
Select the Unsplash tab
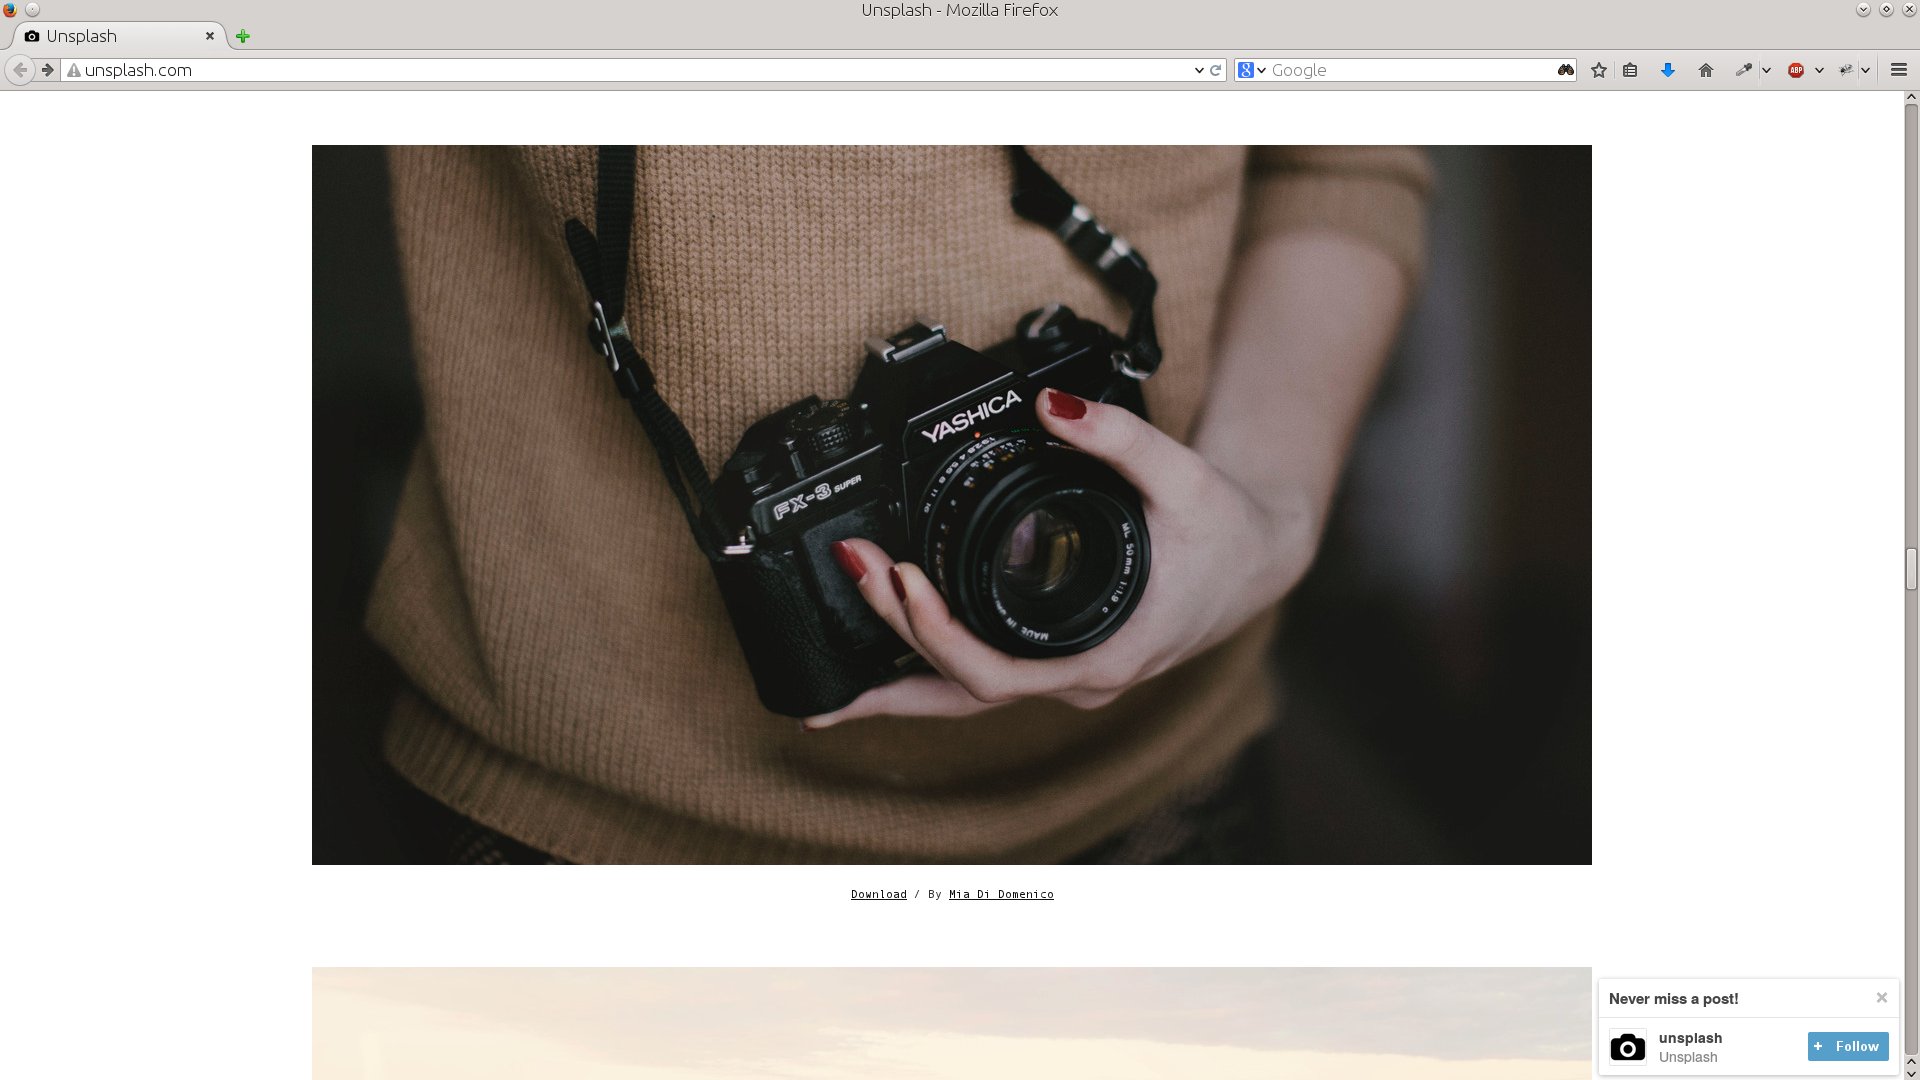[118, 36]
